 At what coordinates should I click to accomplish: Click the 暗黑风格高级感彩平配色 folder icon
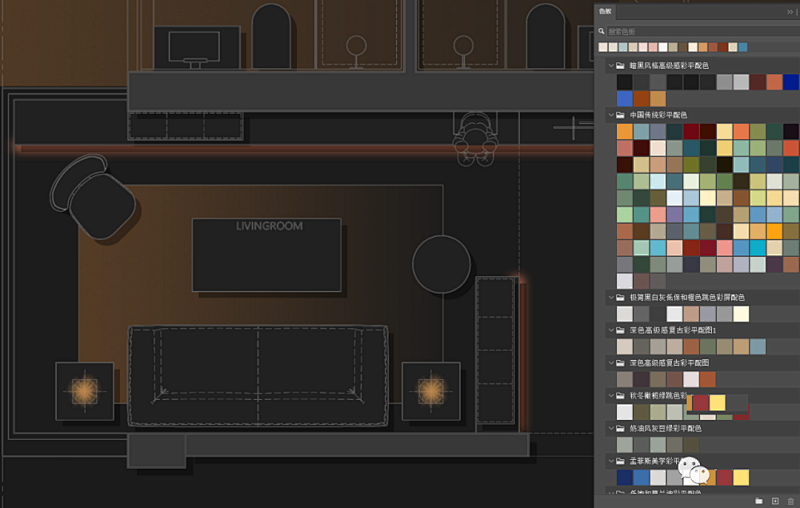click(x=621, y=65)
